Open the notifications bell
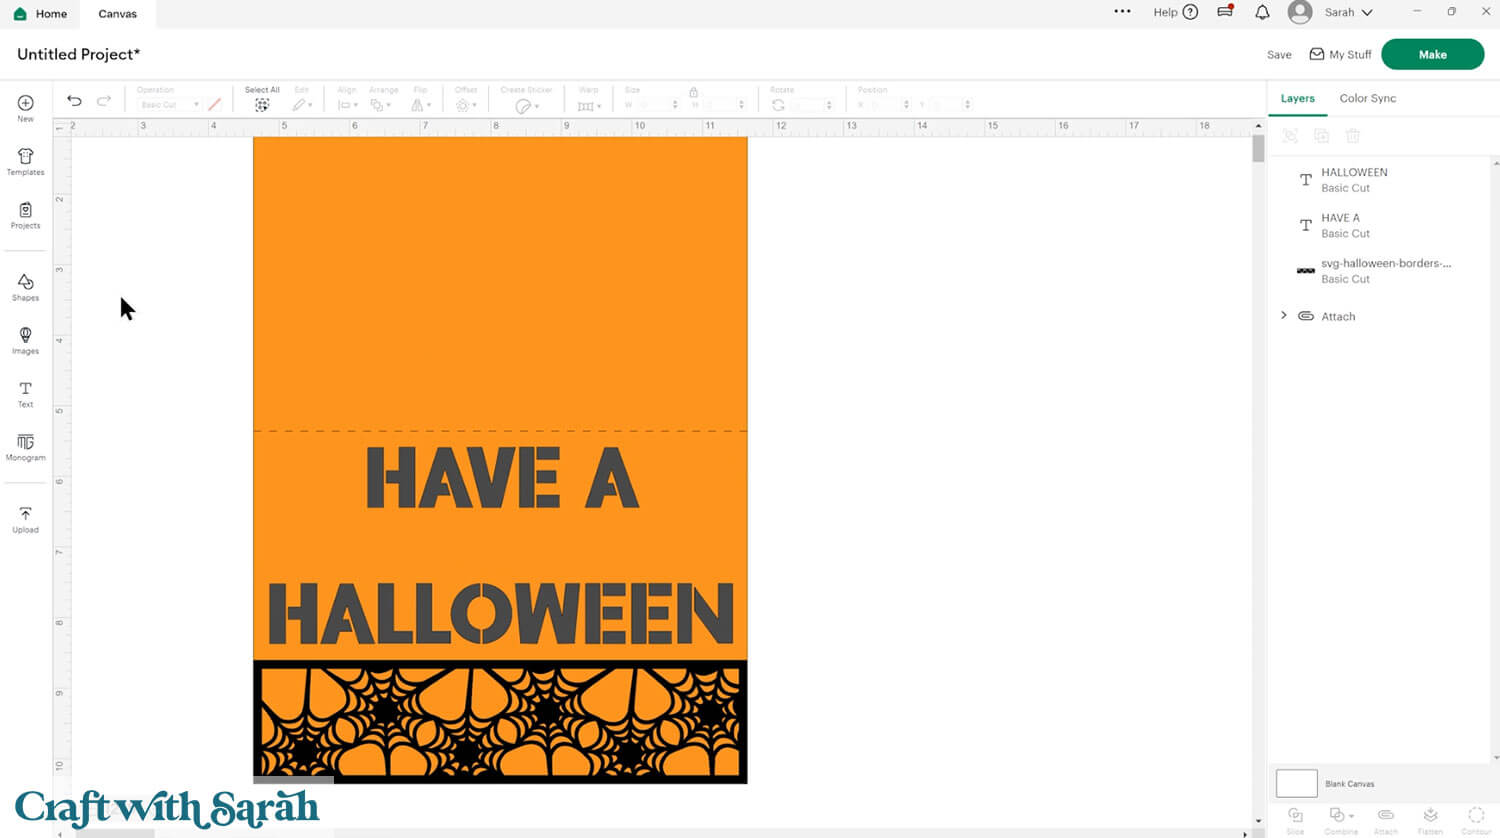This screenshot has height=838, width=1500. [x=1262, y=13]
